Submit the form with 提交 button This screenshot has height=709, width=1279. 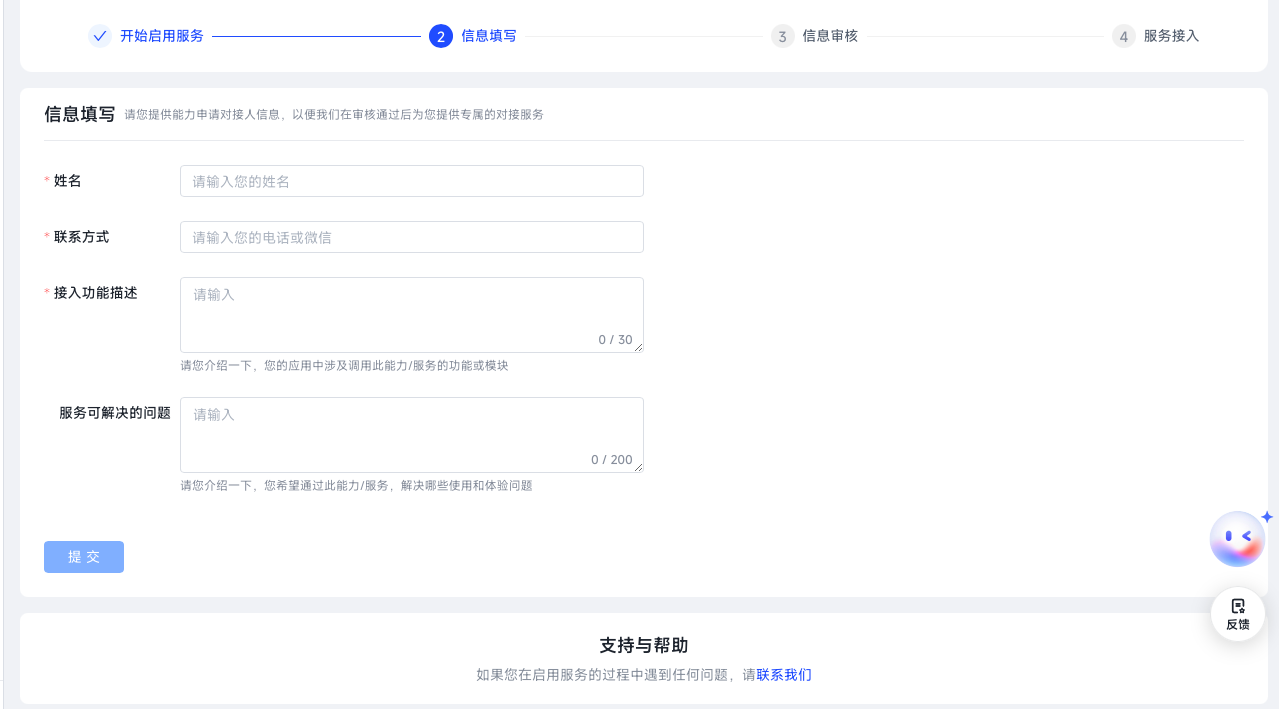(x=84, y=557)
